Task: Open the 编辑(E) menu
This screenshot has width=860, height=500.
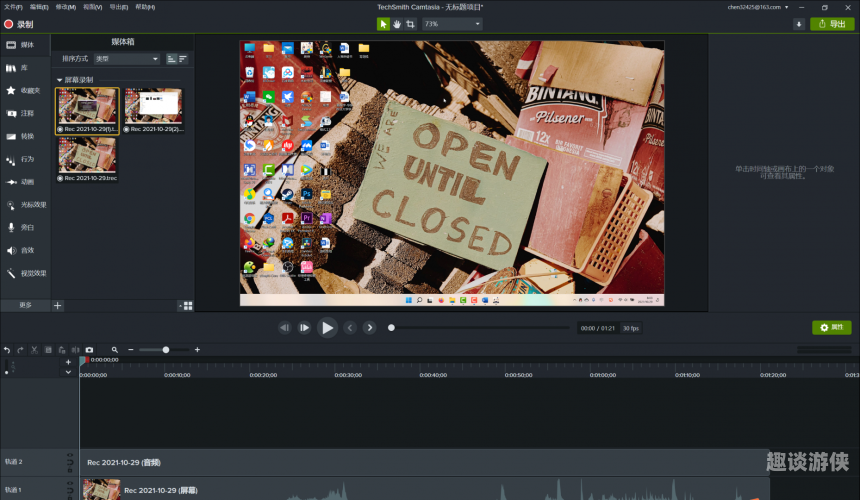Action: pyautogui.click(x=39, y=7)
